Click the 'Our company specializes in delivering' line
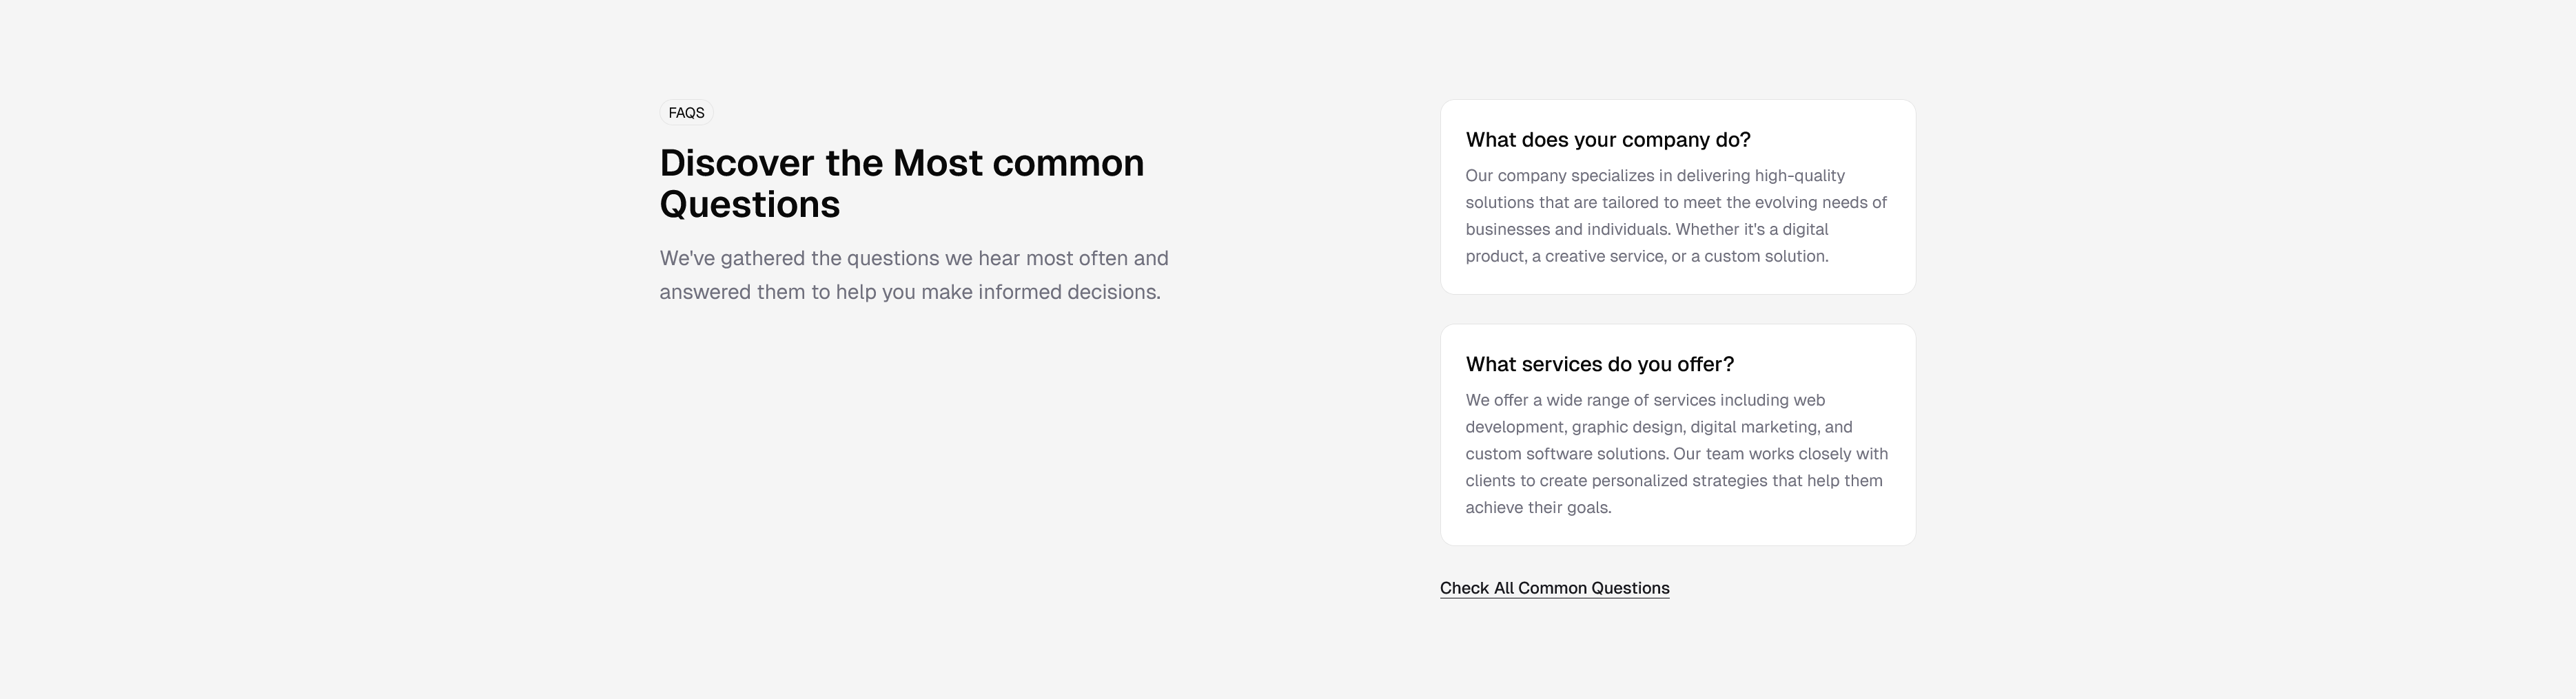2576x699 pixels. pyautogui.click(x=1654, y=176)
